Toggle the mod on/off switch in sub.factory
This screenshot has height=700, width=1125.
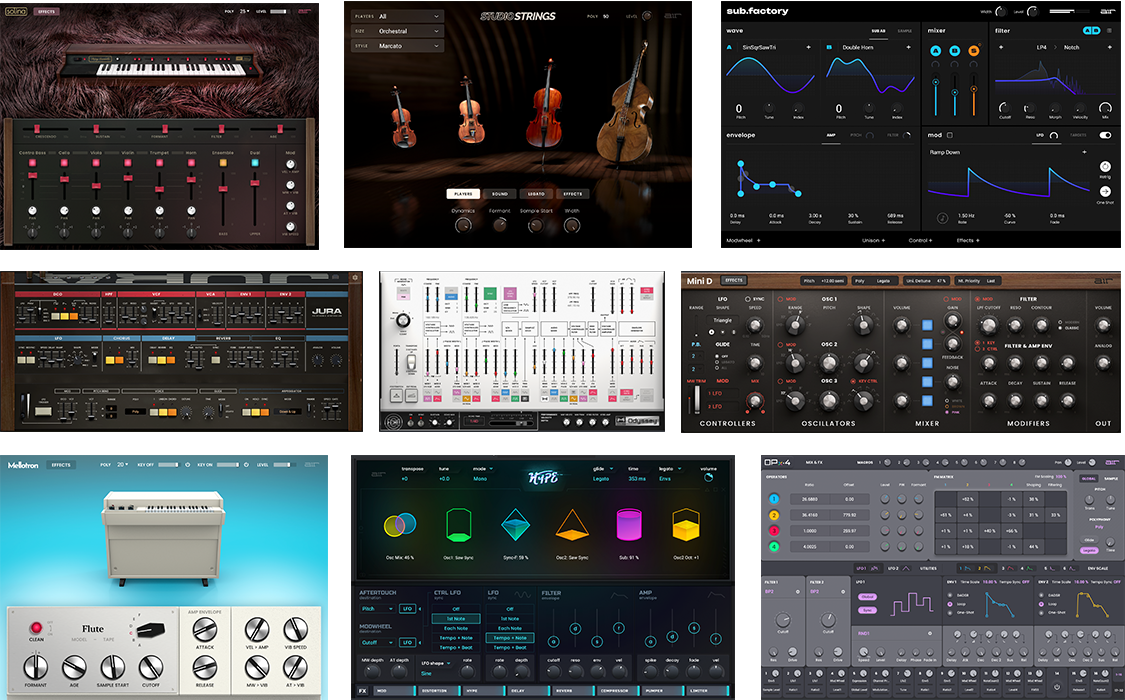[1105, 135]
